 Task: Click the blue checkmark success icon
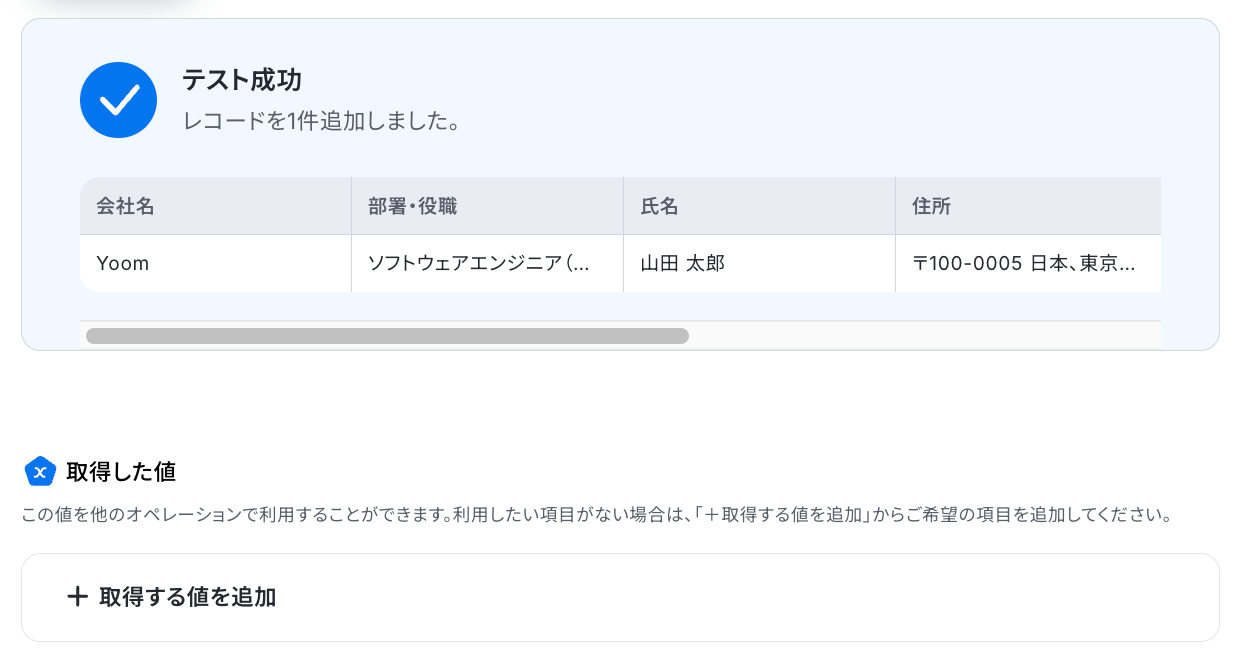[x=118, y=100]
